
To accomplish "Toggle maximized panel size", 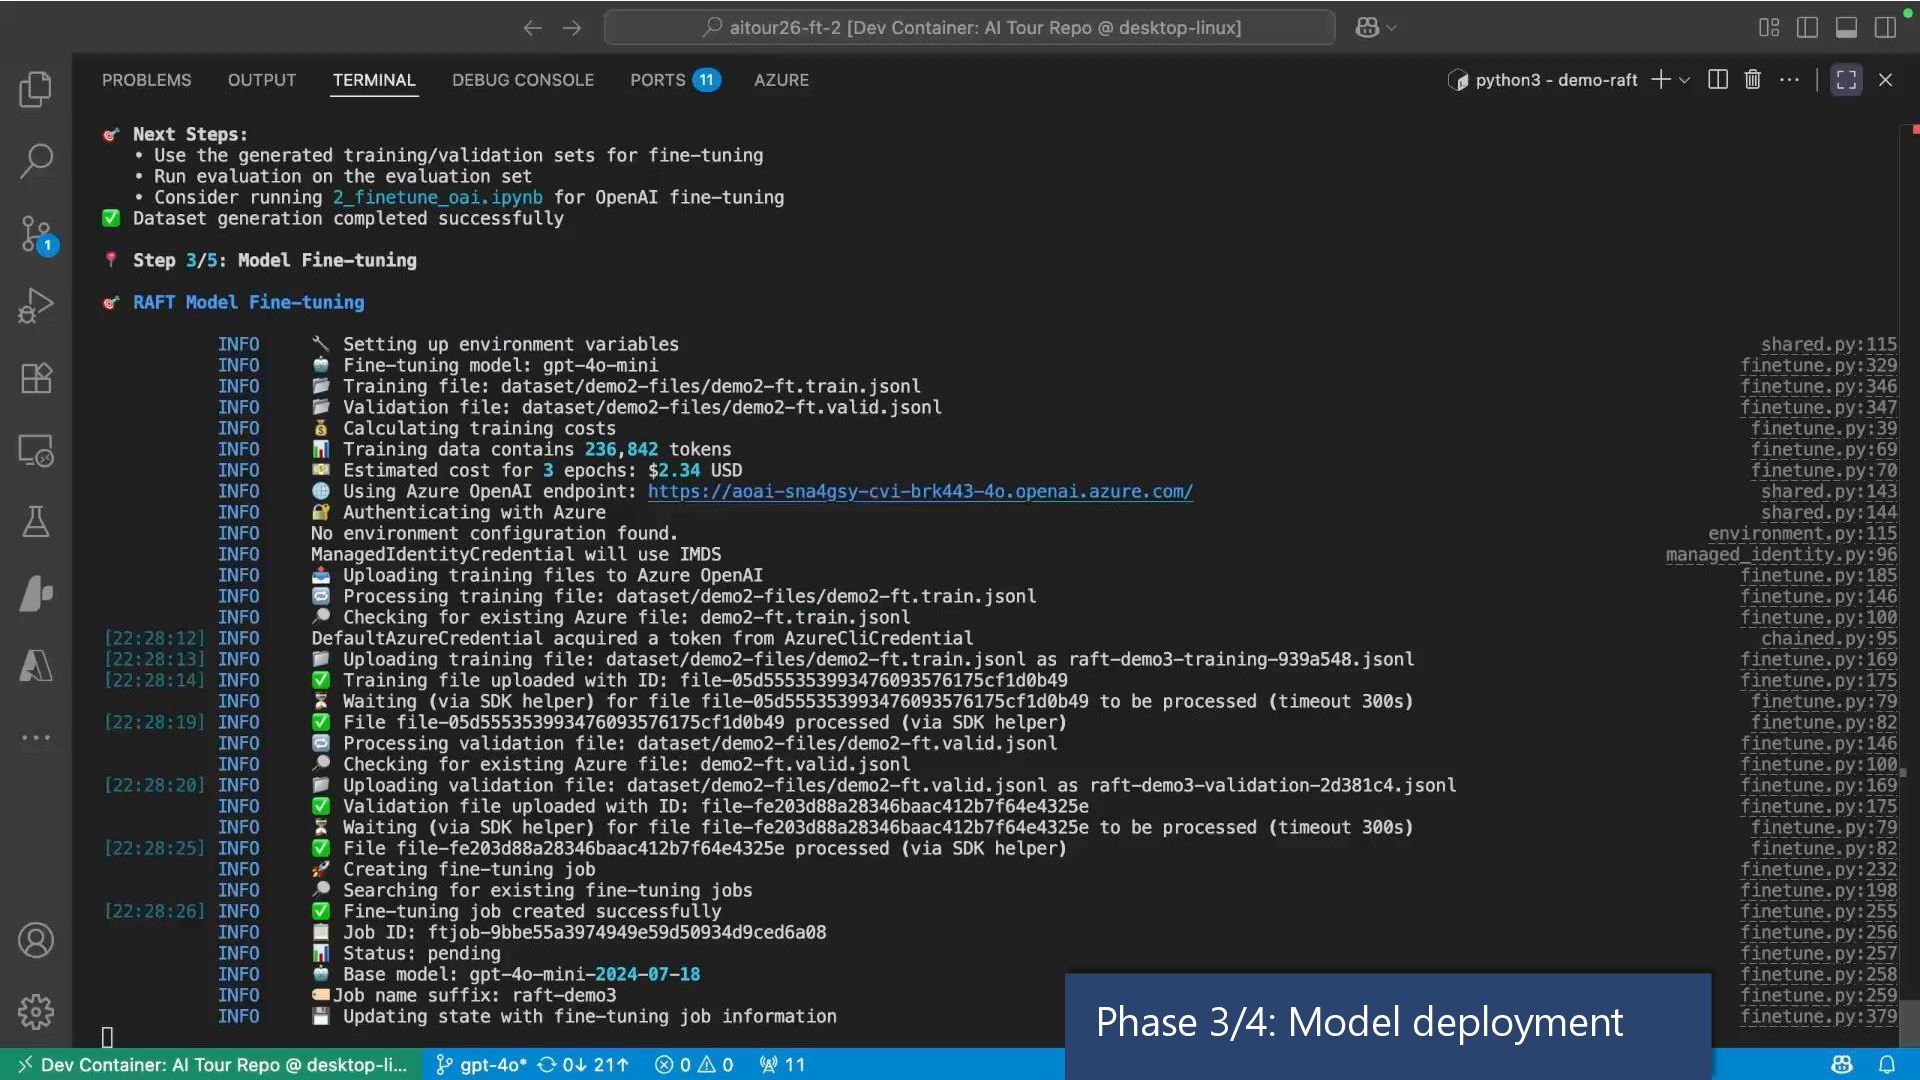I will pyautogui.click(x=1846, y=80).
